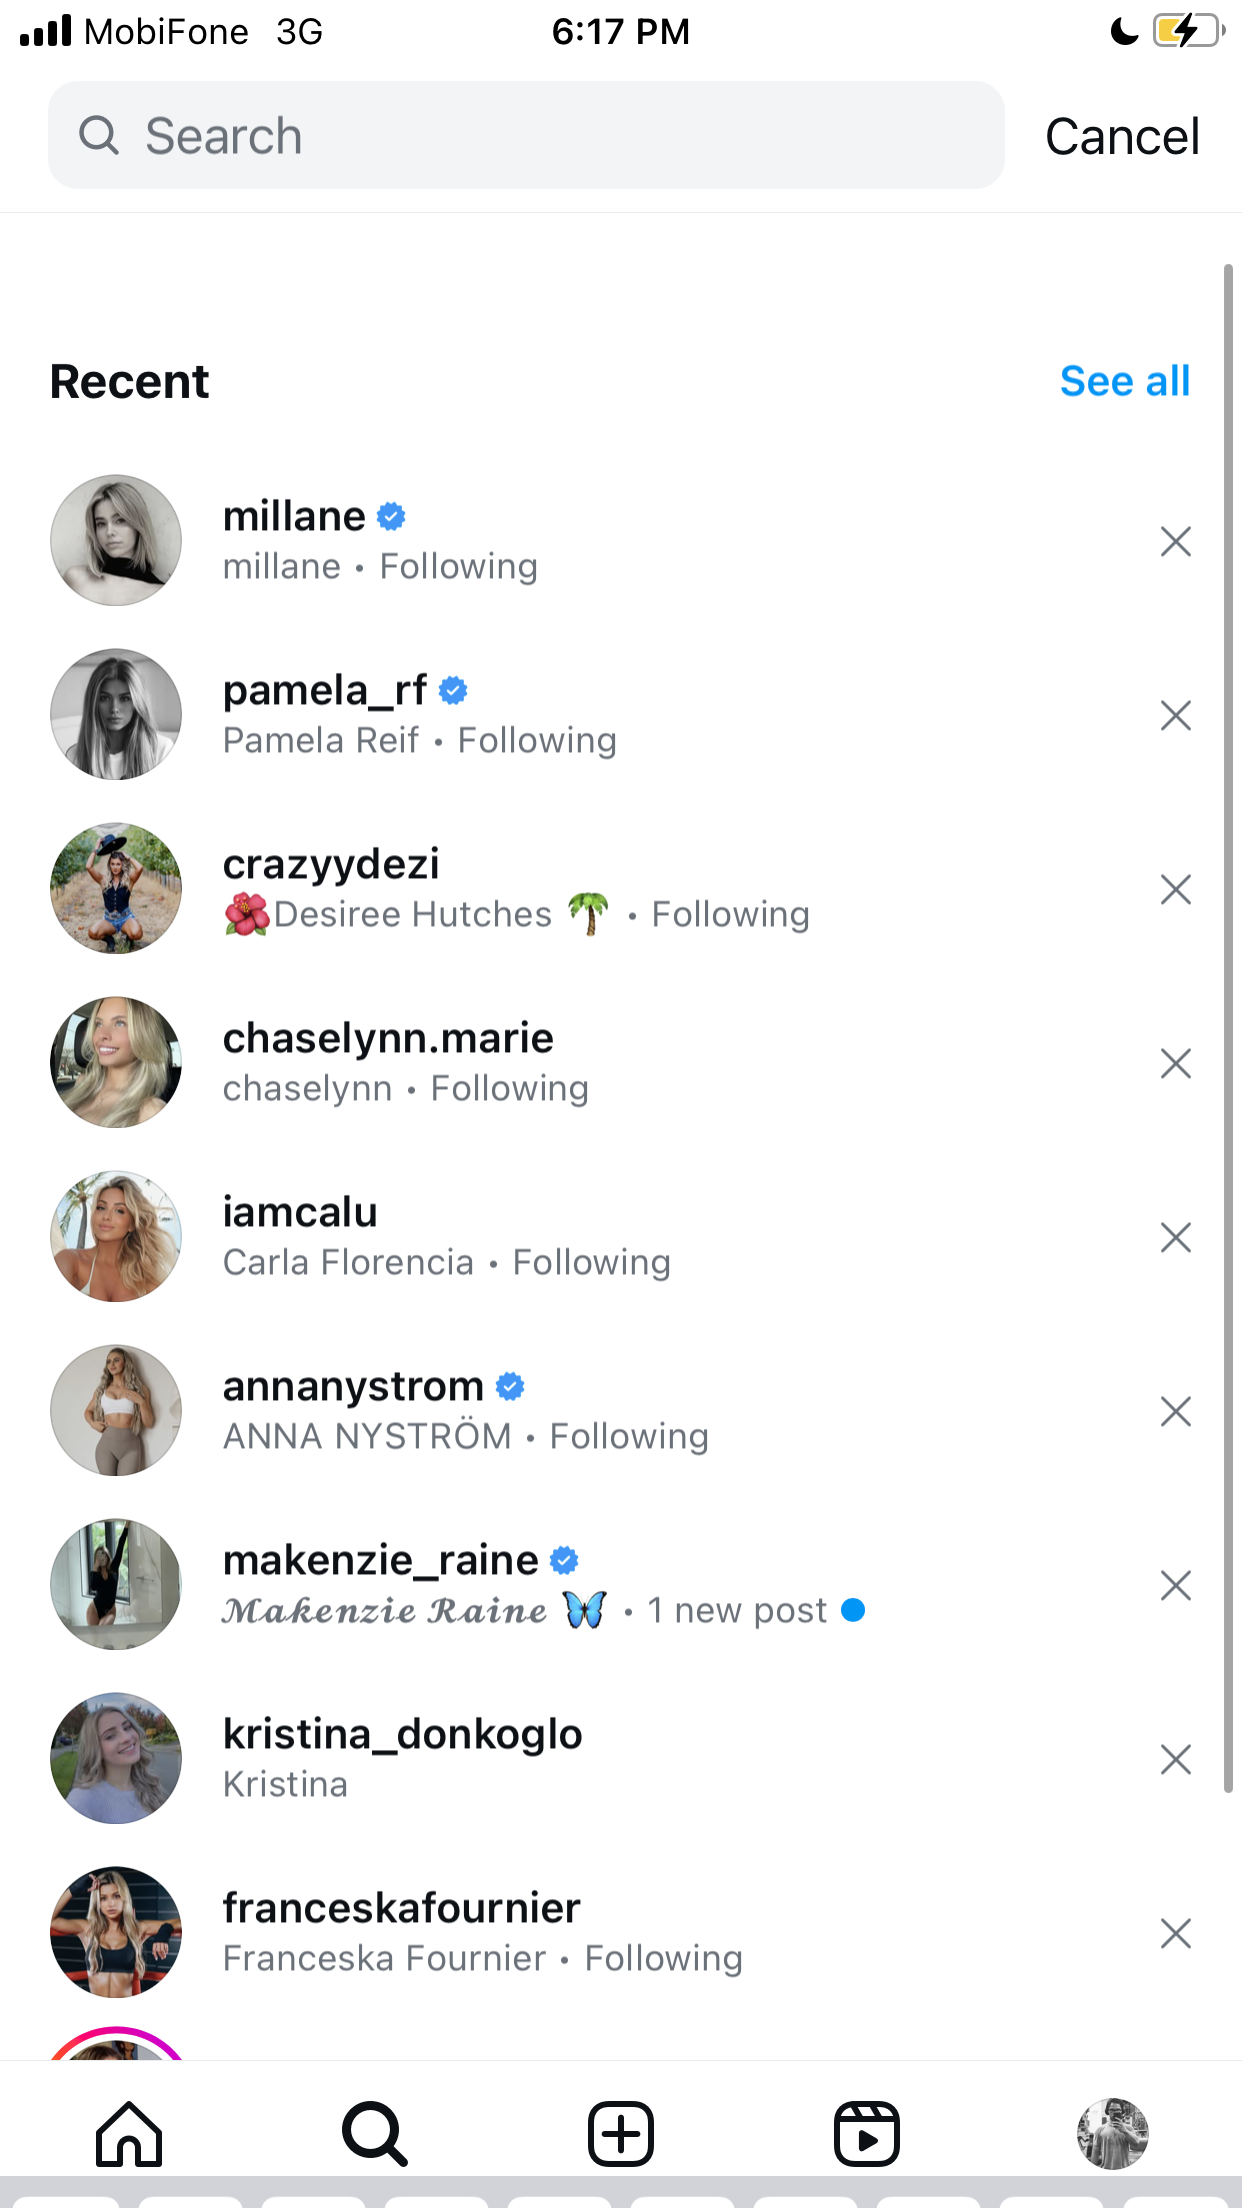Open annanystrom profile picture
The height and width of the screenshot is (2208, 1242).
click(x=116, y=1410)
